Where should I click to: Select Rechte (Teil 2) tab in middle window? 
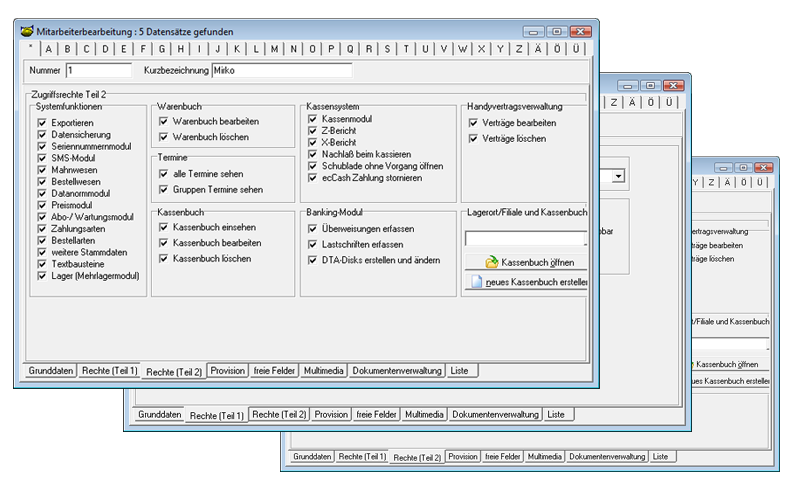click(x=279, y=414)
